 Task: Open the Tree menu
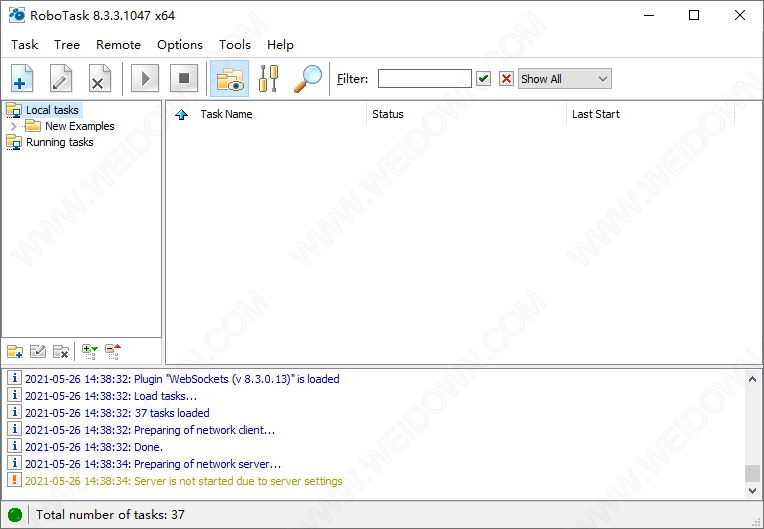[67, 45]
